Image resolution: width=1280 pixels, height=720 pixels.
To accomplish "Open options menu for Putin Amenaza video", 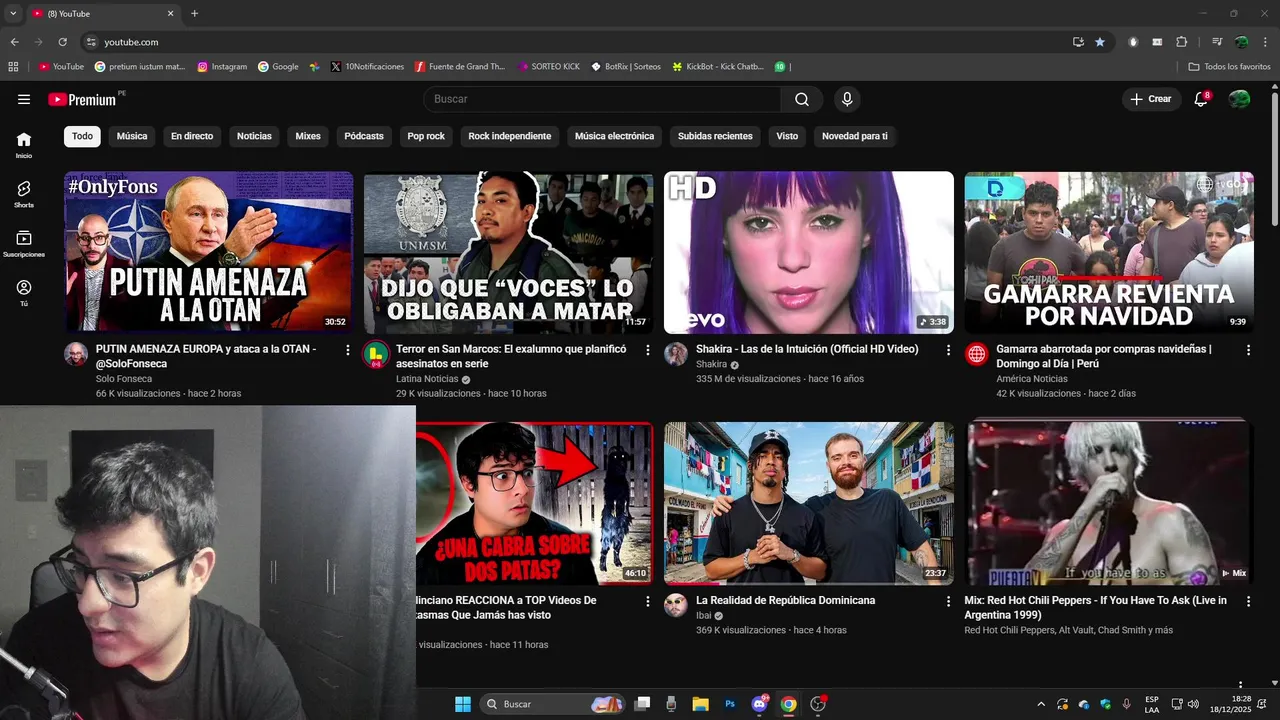I will (x=348, y=350).
